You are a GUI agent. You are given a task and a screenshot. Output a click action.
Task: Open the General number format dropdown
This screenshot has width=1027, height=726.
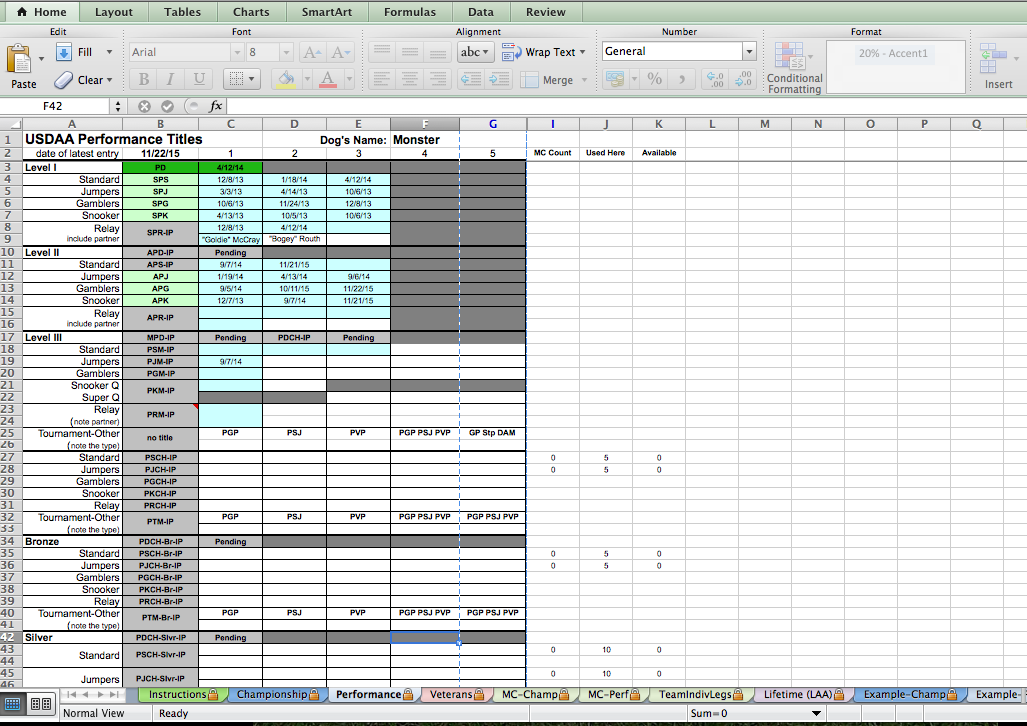point(749,51)
